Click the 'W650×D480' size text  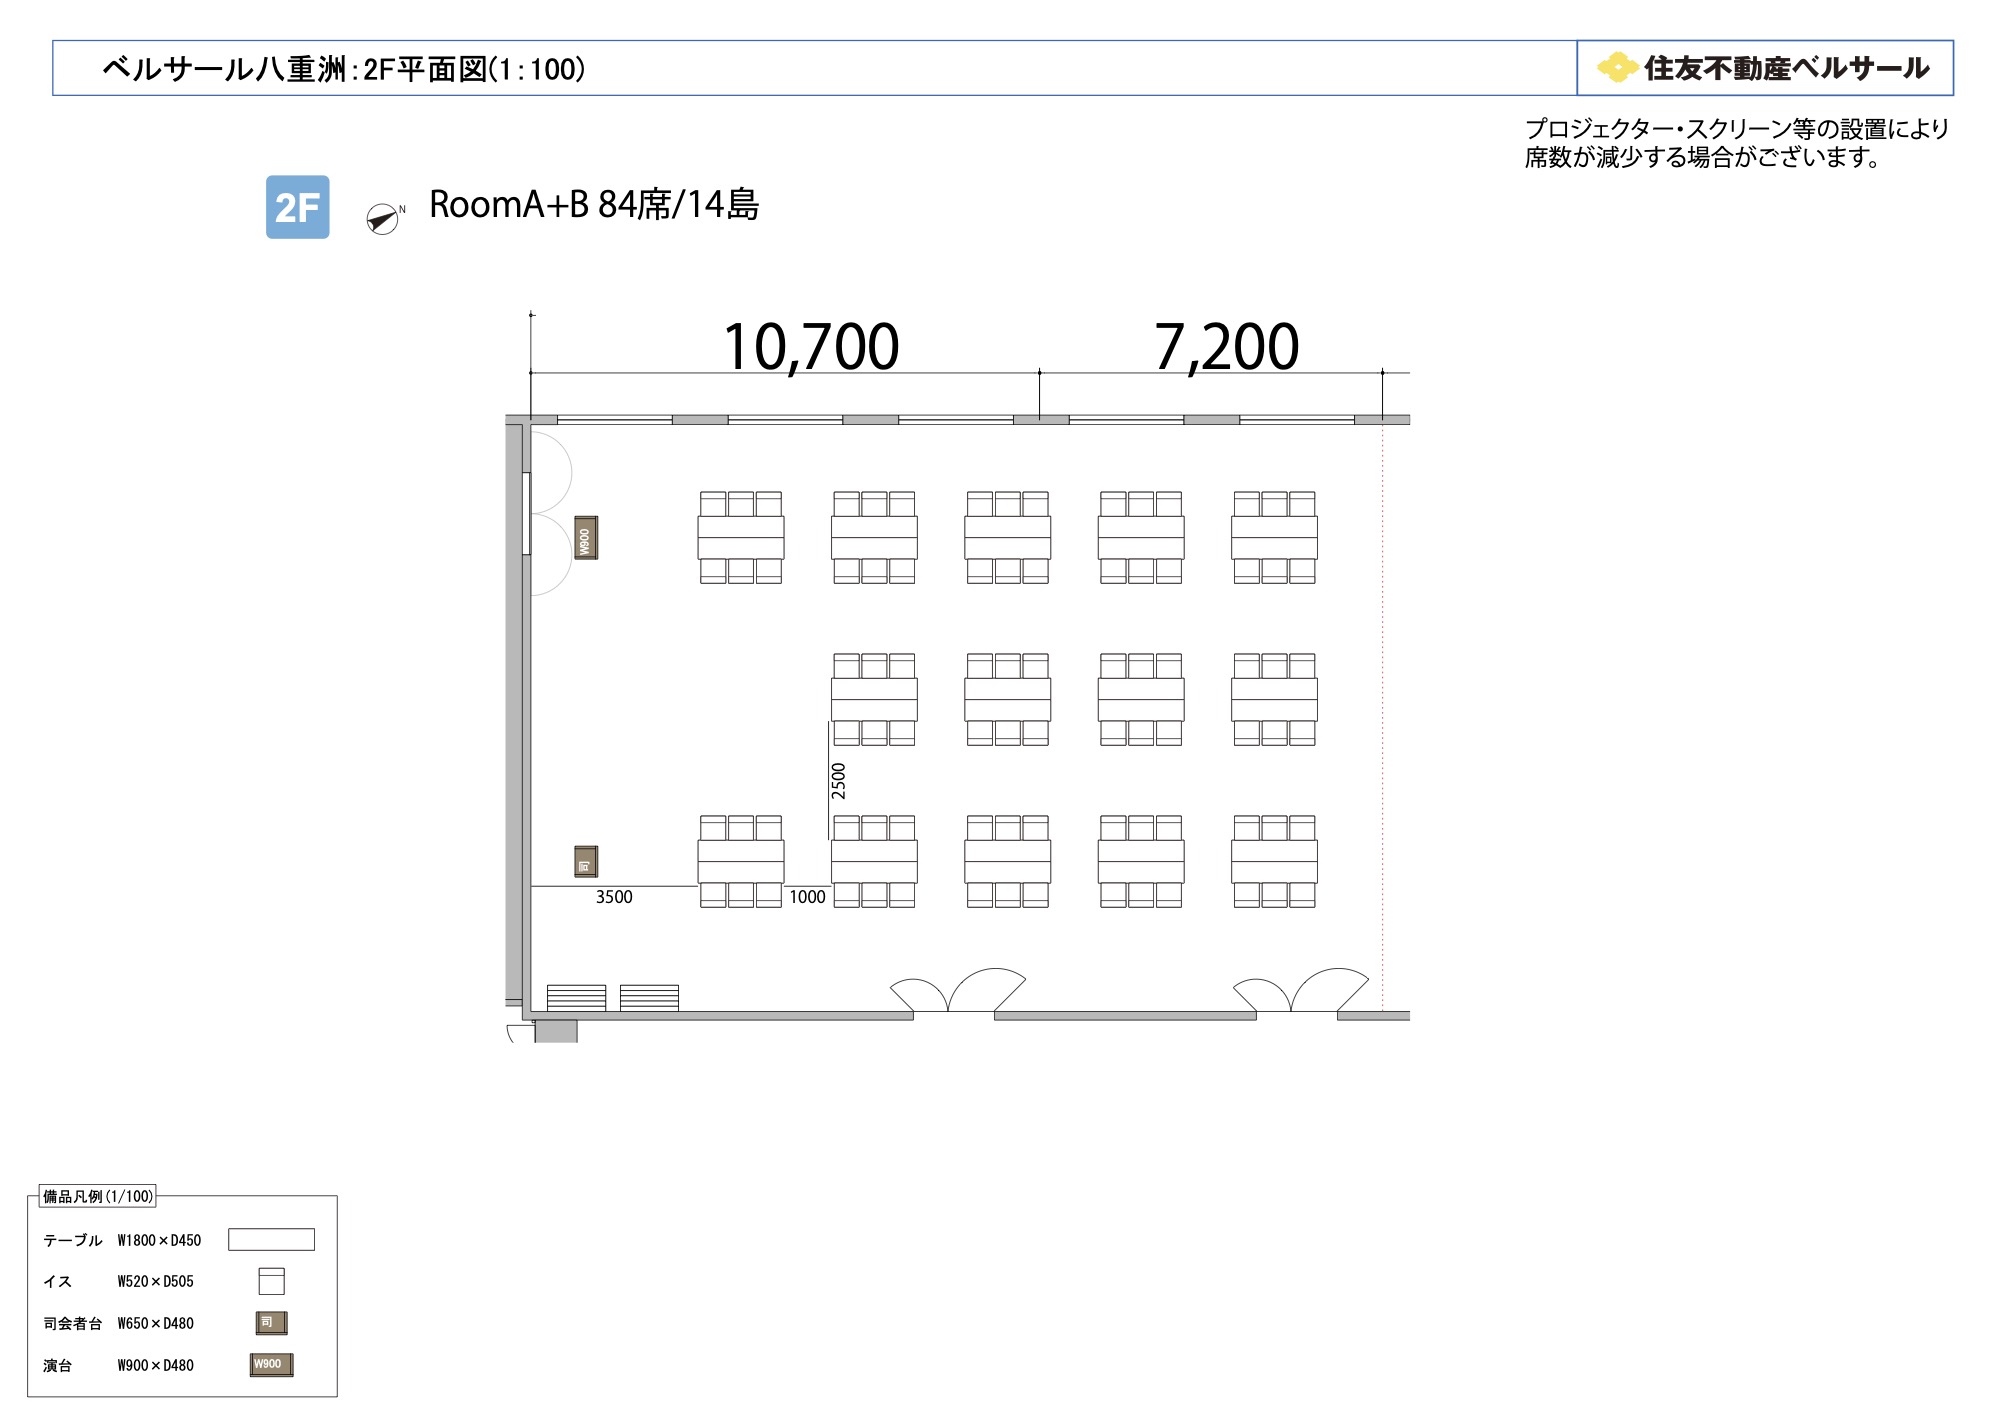155,1323
